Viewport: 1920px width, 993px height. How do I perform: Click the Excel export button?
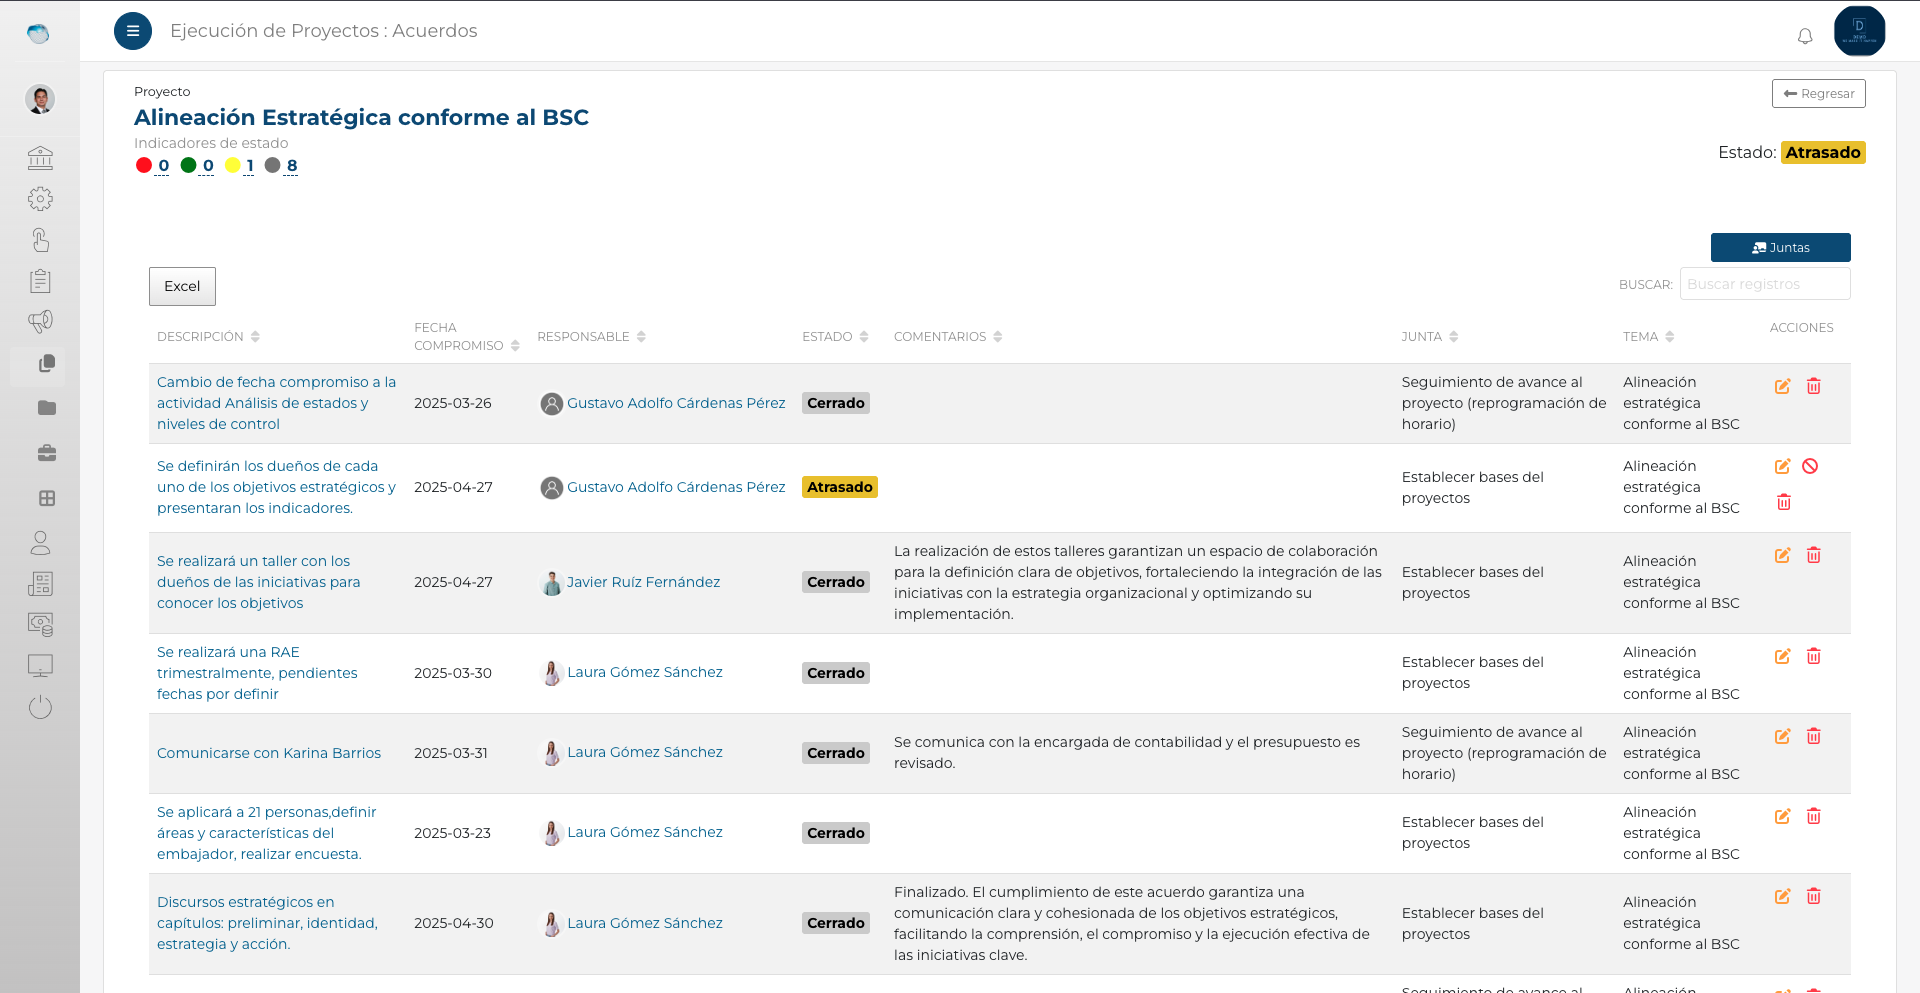point(181,286)
